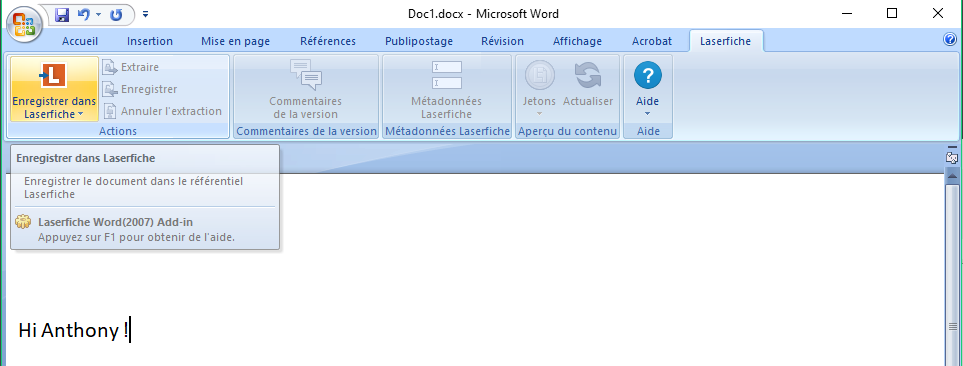Go to Mise en page tab
Image resolution: width=963 pixels, height=366 pixels.
[x=235, y=41]
